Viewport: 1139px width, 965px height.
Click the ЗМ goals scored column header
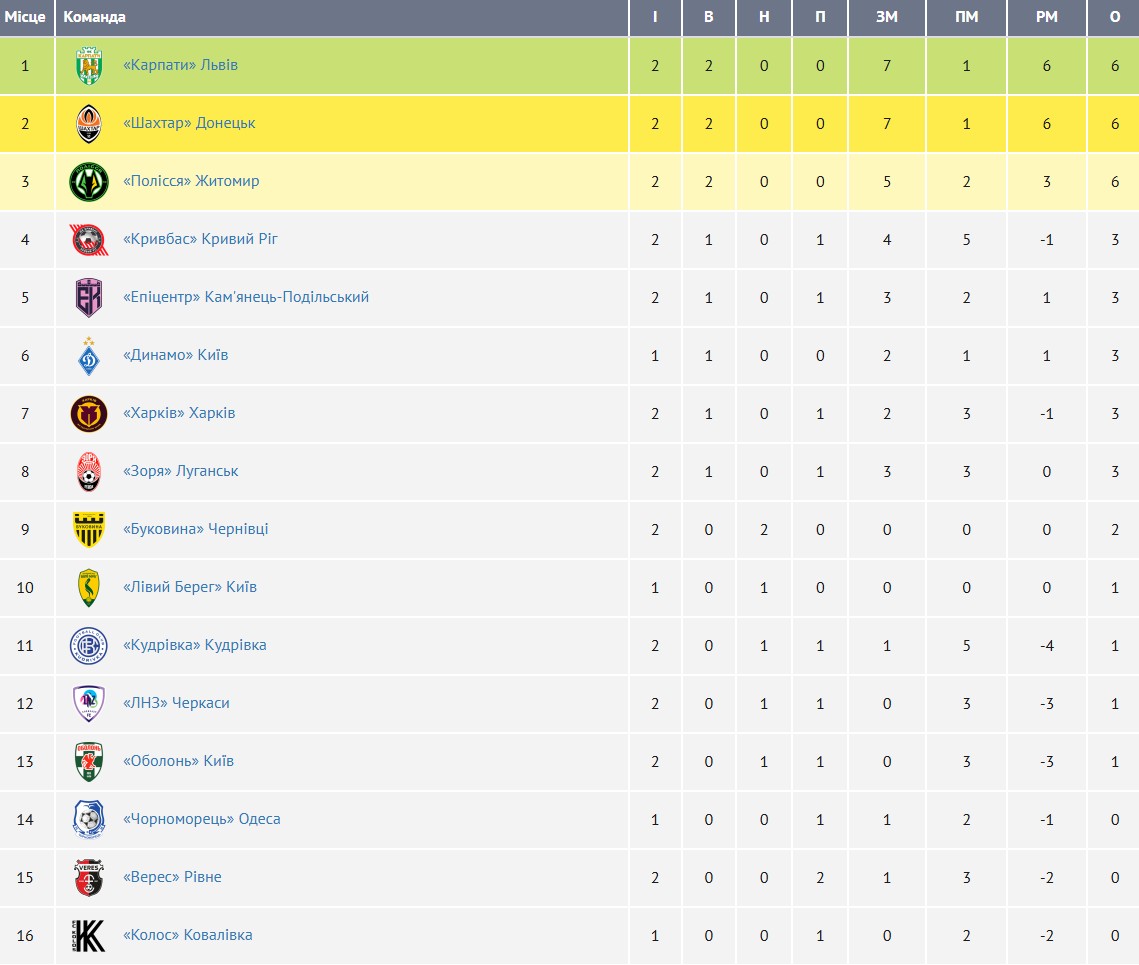886,17
